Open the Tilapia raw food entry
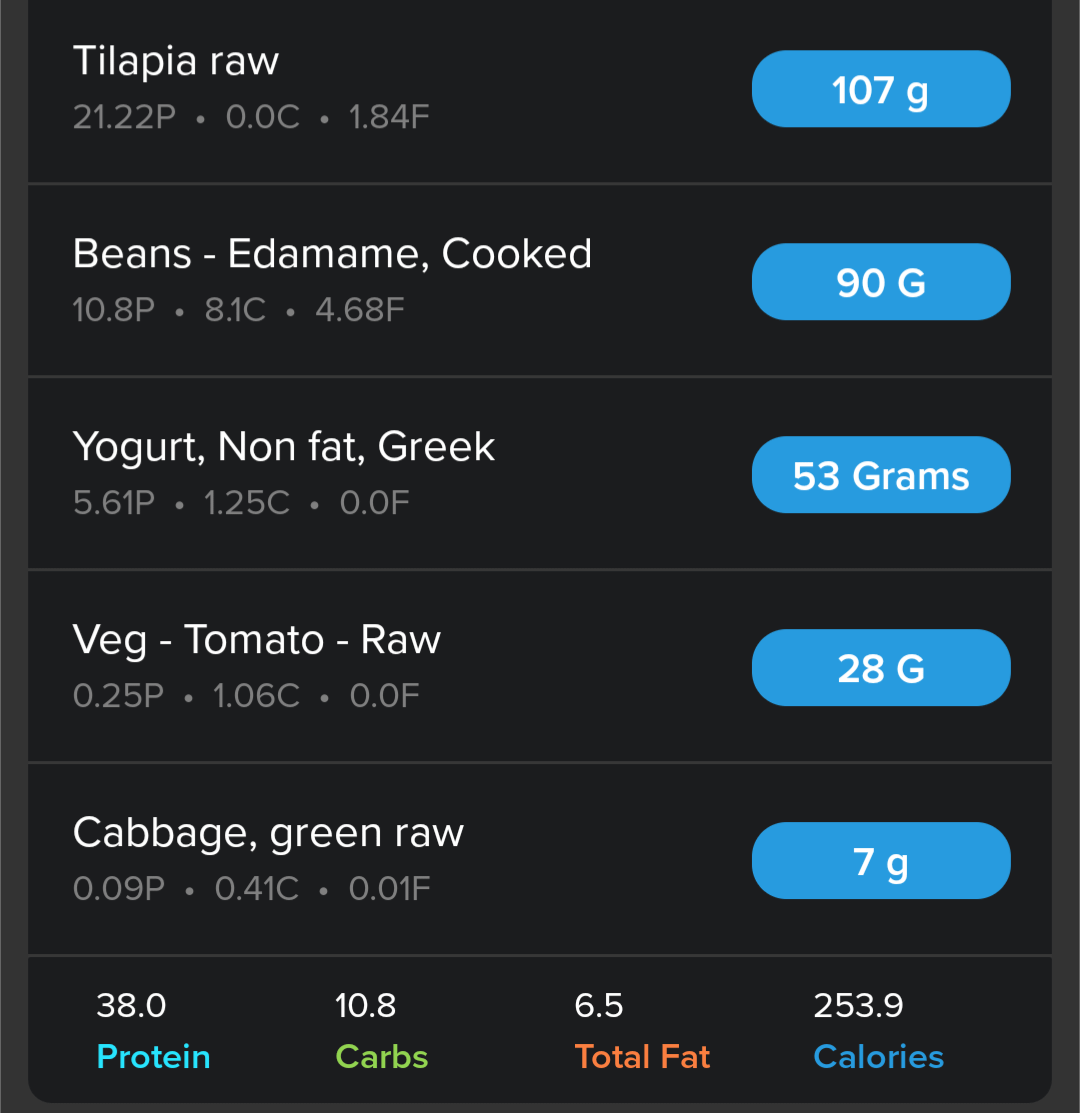The height and width of the screenshot is (1113, 1080). coord(176,62)
